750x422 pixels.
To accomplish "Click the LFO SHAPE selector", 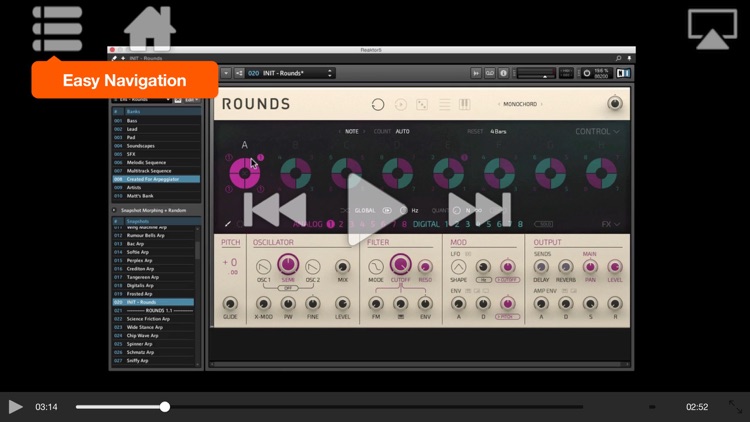I will tap(458, 267).
